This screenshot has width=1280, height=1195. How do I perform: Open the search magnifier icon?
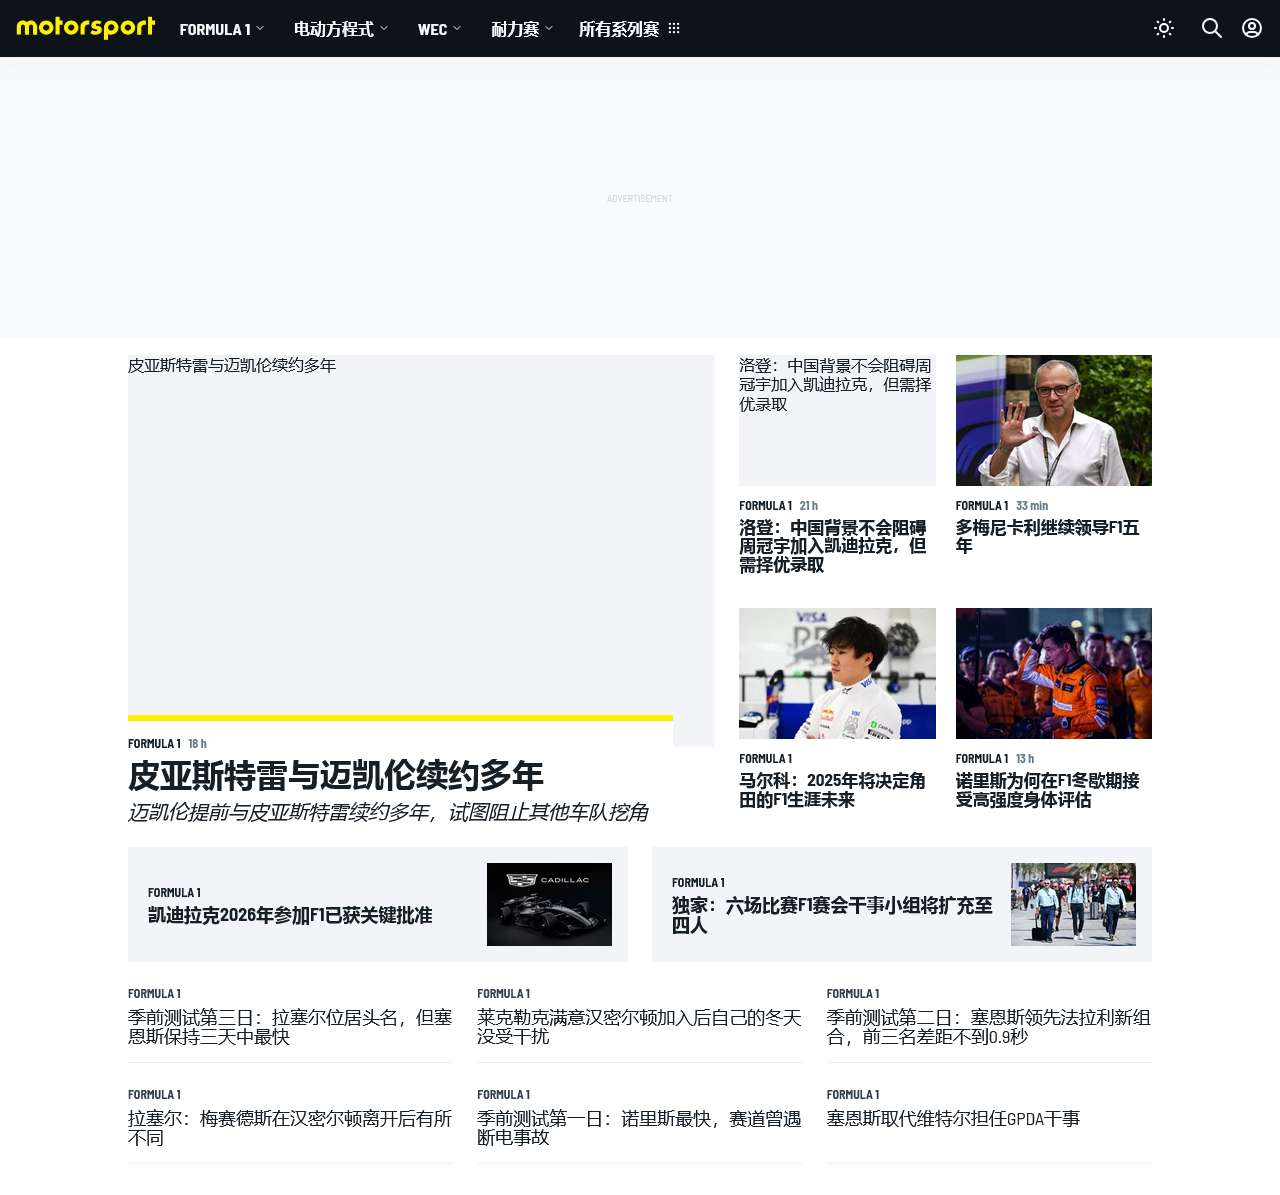tap(1212, 28)
